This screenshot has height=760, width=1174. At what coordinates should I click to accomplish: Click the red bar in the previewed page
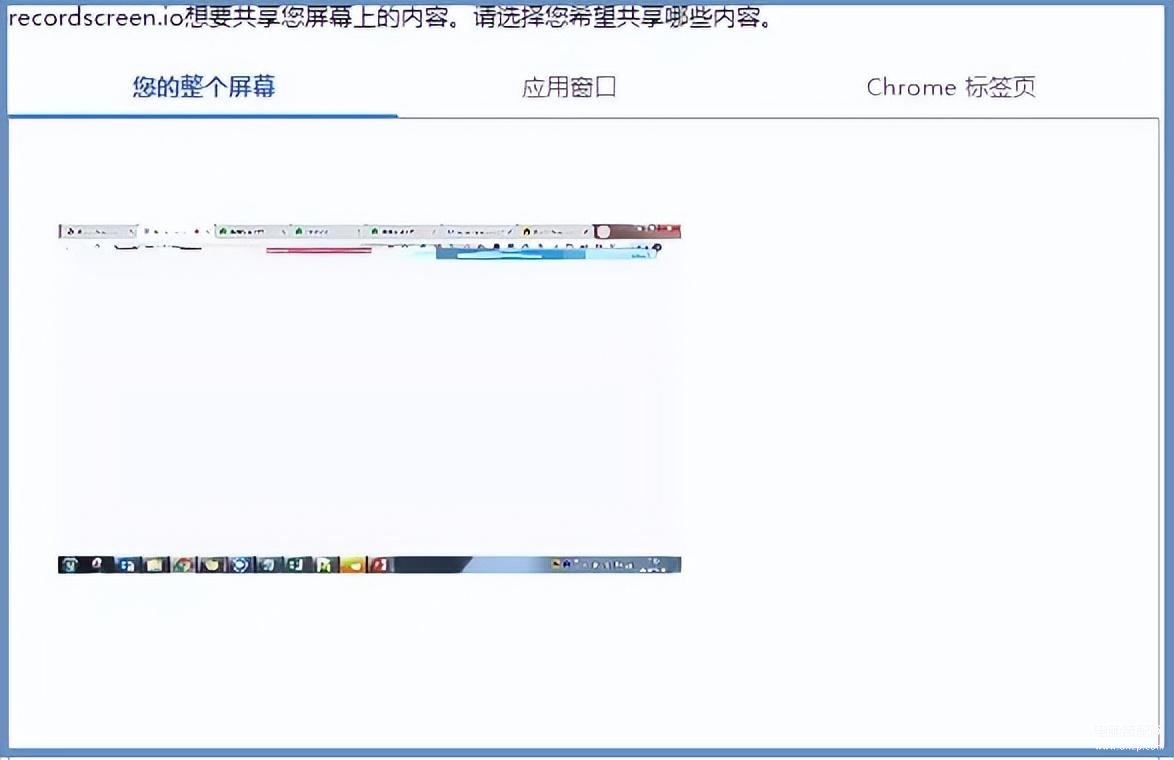click(x=319, y=251)
